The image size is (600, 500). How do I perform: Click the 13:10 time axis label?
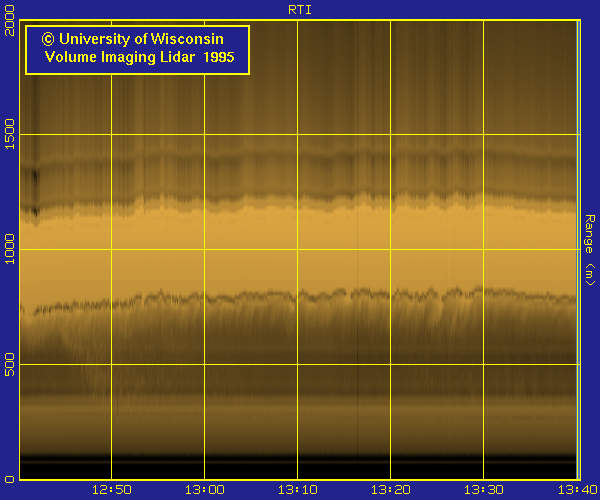[297, 490]
